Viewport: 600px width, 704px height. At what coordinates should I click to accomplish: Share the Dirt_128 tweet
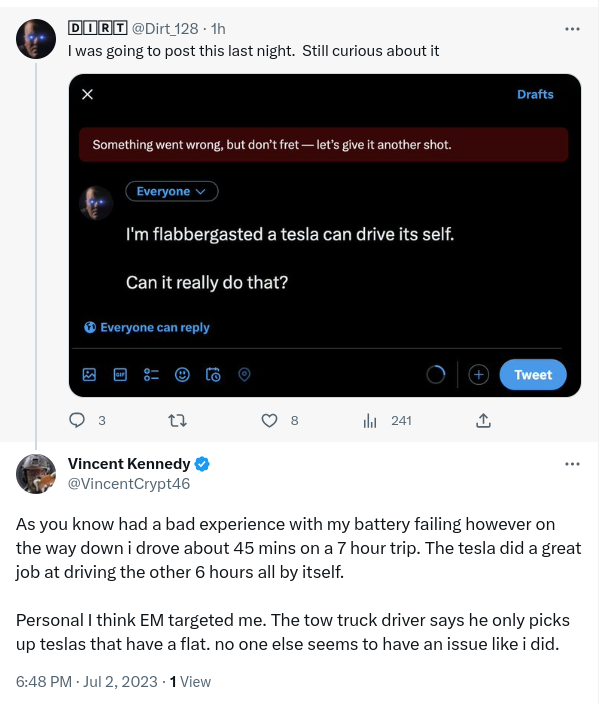point(483,421)
